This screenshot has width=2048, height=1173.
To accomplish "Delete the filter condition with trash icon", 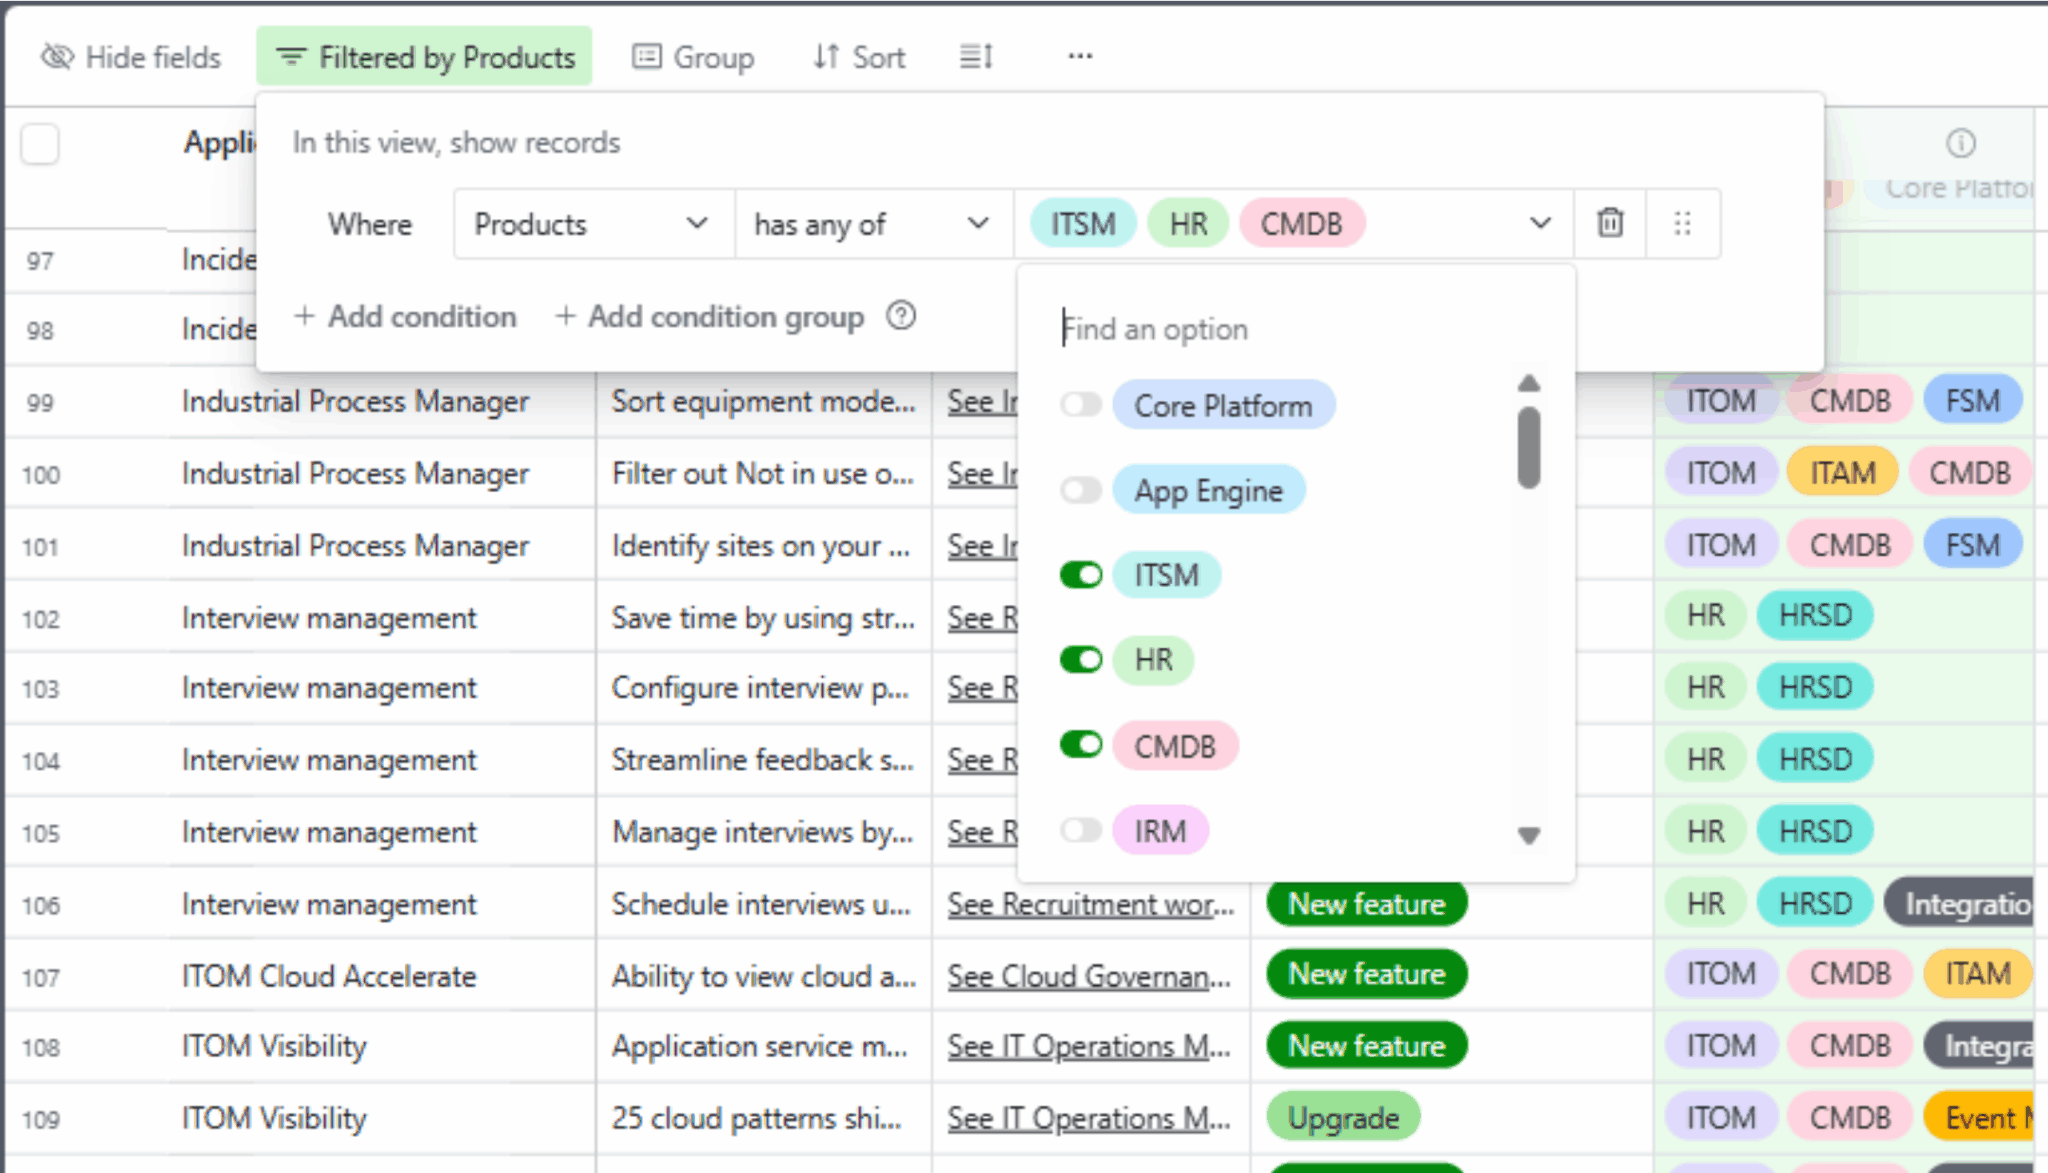I will tap(1610, 223).
